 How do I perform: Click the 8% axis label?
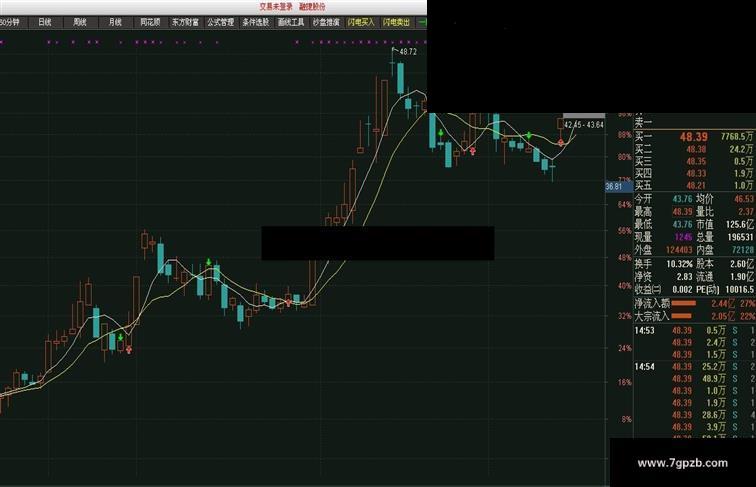pos(626,419)
